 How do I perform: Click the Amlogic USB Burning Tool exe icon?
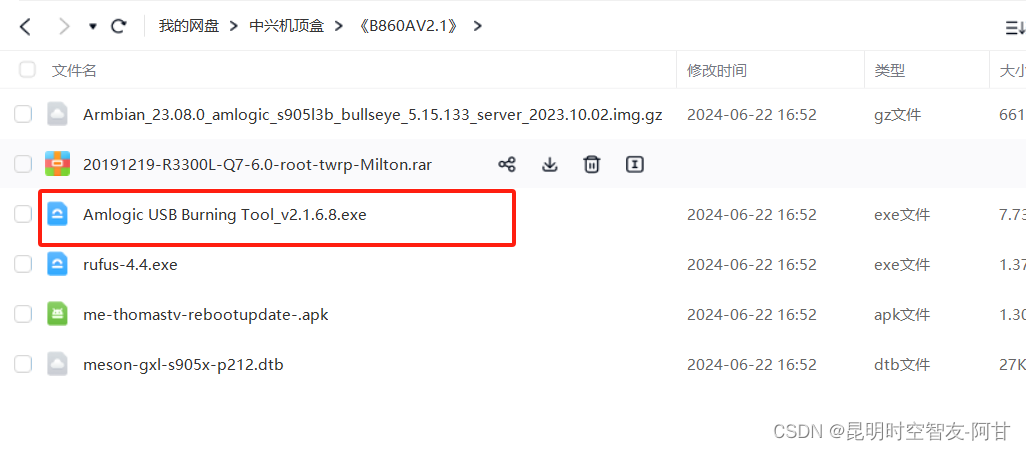(58, 214)
